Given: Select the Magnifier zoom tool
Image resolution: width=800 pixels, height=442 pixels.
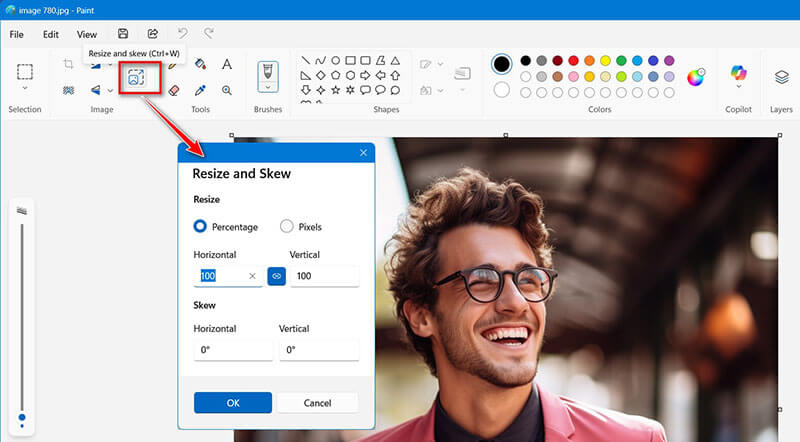Looking at the screenshot, I should coord(227,90).
